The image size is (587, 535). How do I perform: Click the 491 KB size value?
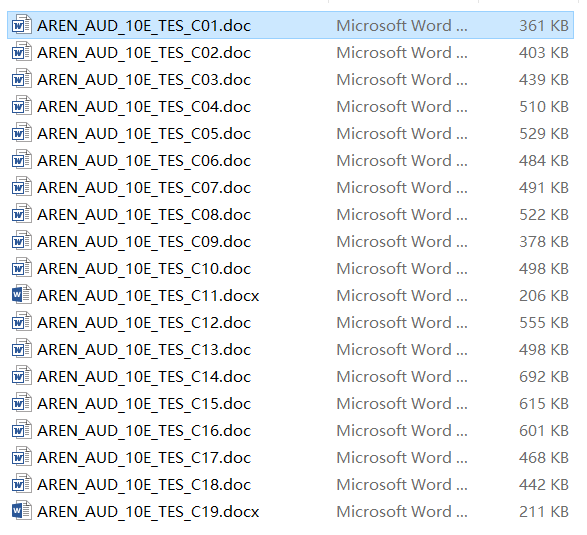544,188
